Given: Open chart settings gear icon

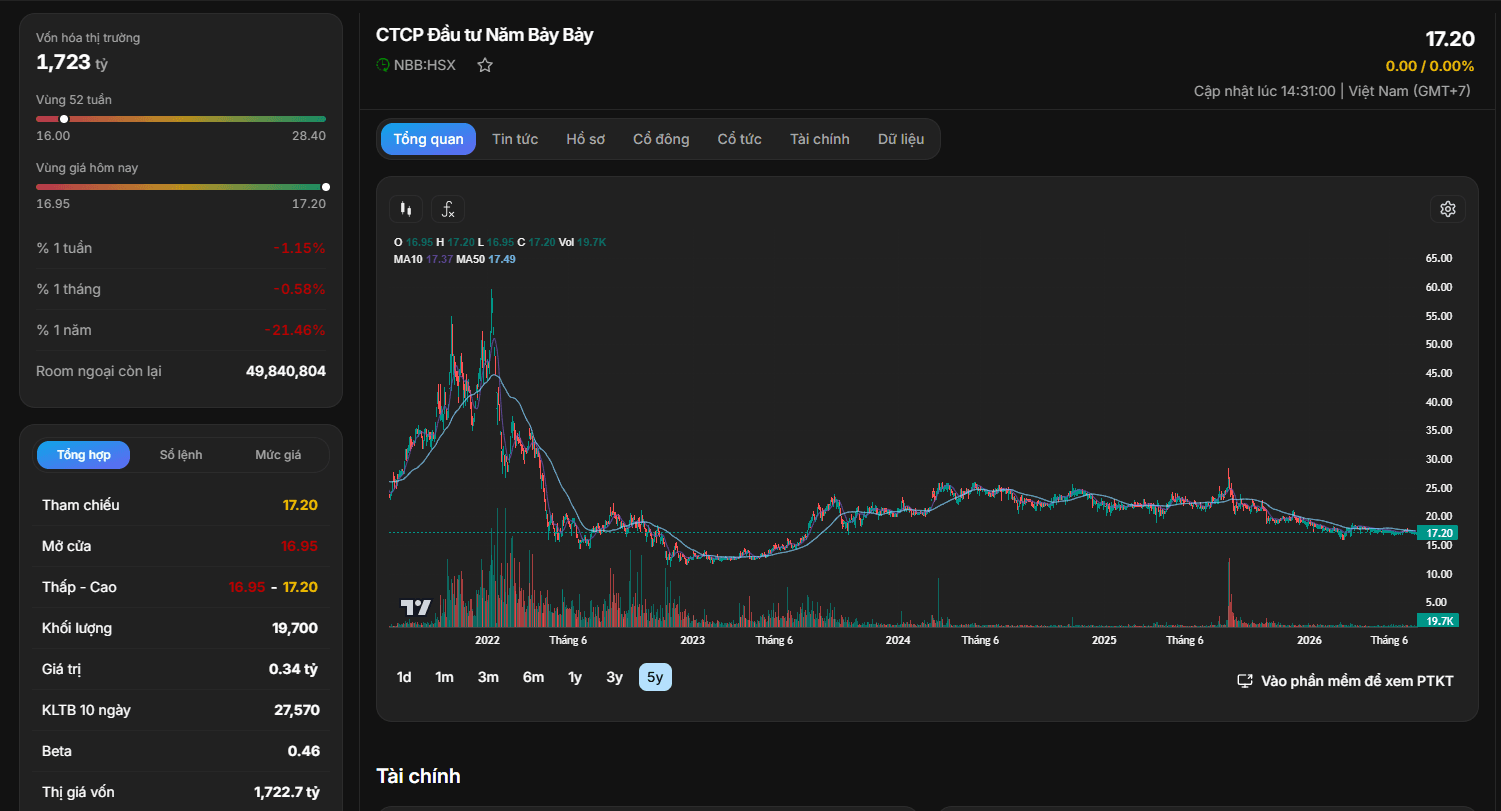Looking at the screenshot, I should [1447, 209].
